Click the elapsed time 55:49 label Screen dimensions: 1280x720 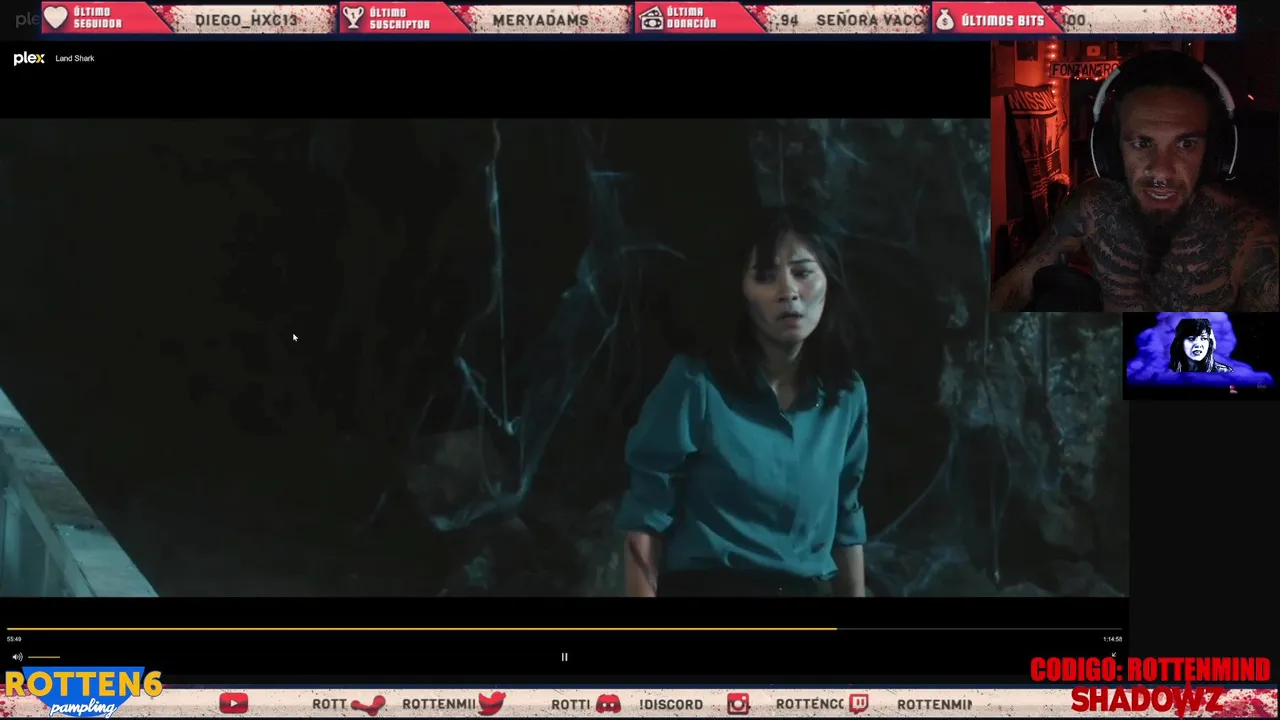(14, 639)
